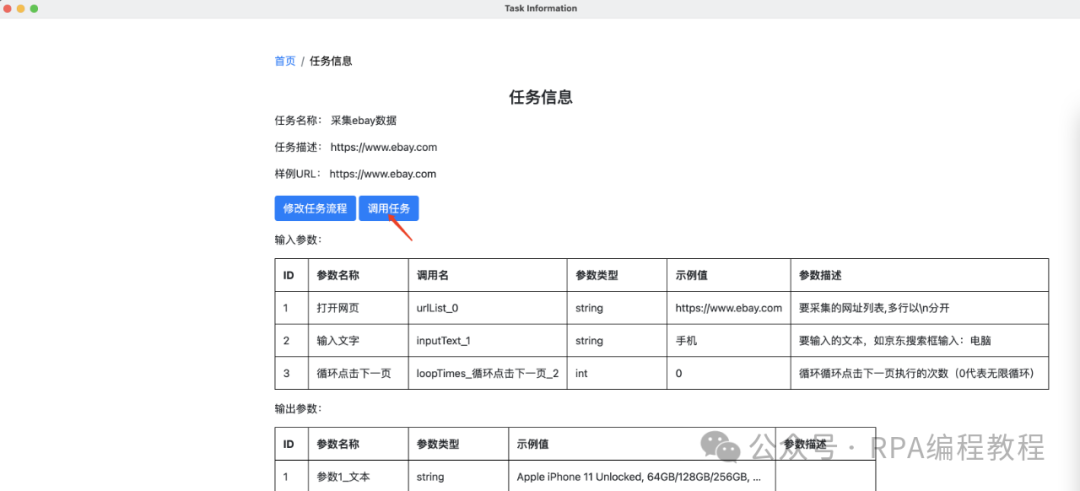This screenshot has height=491, width=1080.
Task: Click the yellow minimize window button
Action: (x=21, y=8)
